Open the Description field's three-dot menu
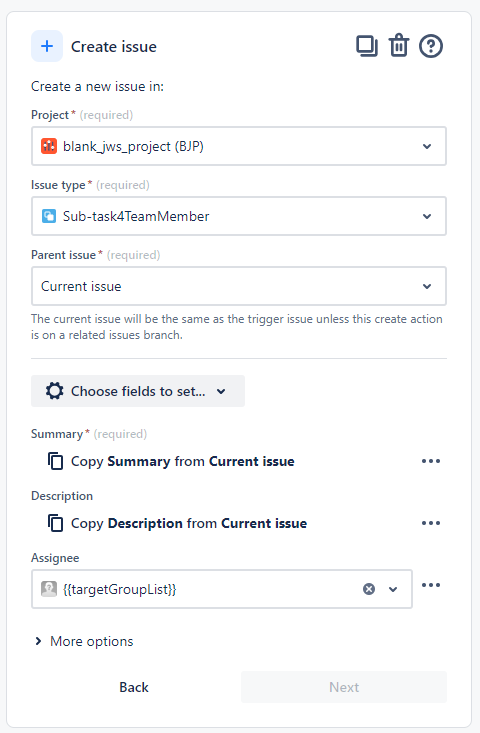The height and width of the screenshot is (733, 480). (x=430, y=523)
